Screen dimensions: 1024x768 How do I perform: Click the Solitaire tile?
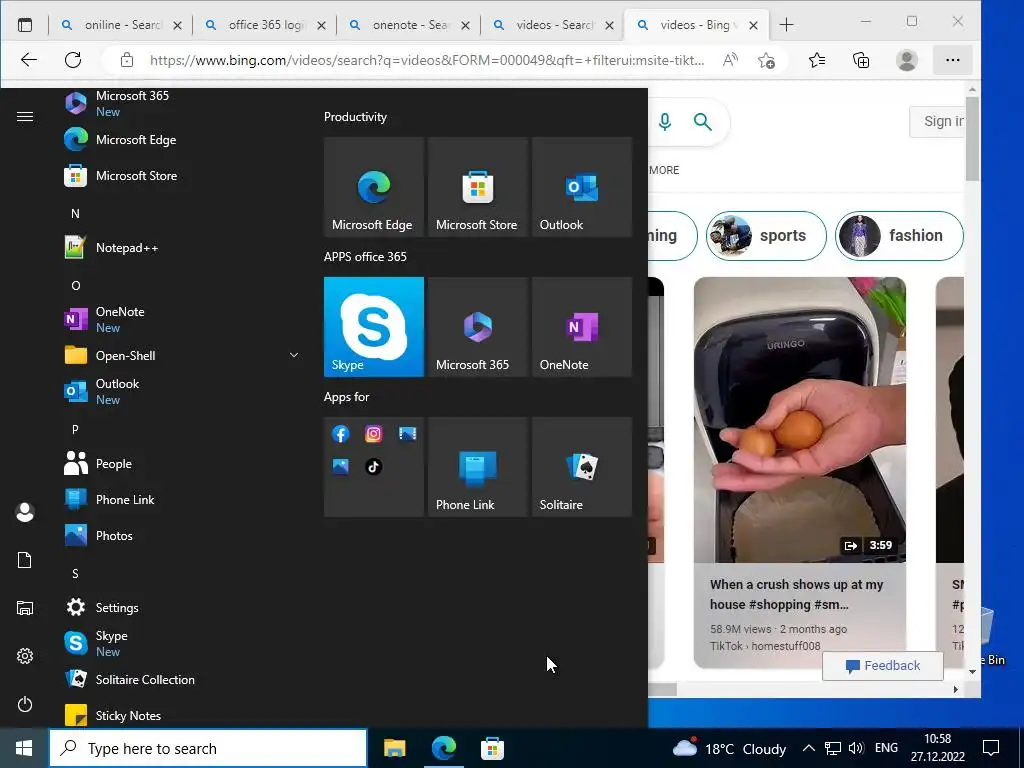[x=582, y=467]
